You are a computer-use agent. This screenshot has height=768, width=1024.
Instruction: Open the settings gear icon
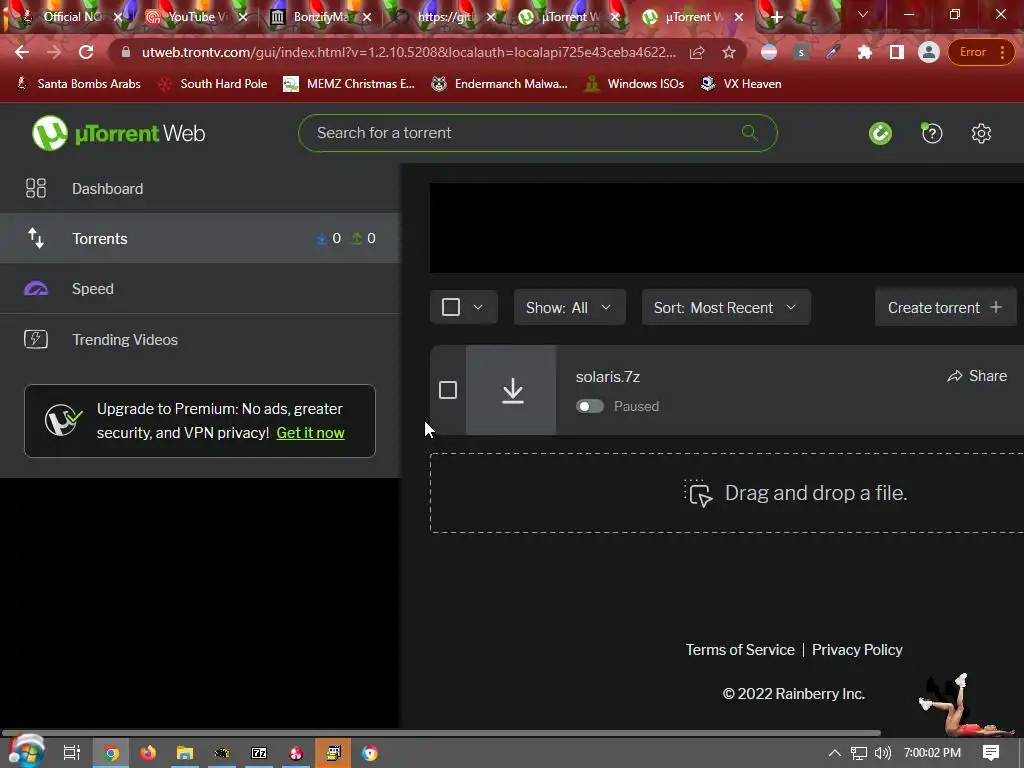click(981, 133)
